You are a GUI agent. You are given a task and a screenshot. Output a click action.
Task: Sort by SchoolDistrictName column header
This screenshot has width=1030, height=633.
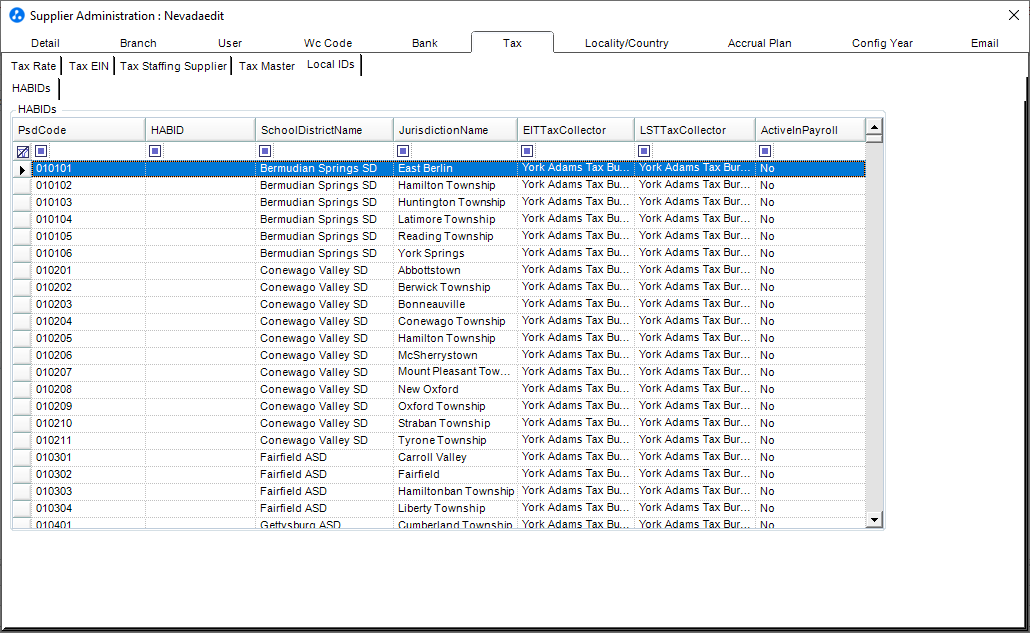pyautogui.click(x=325, y=130)
